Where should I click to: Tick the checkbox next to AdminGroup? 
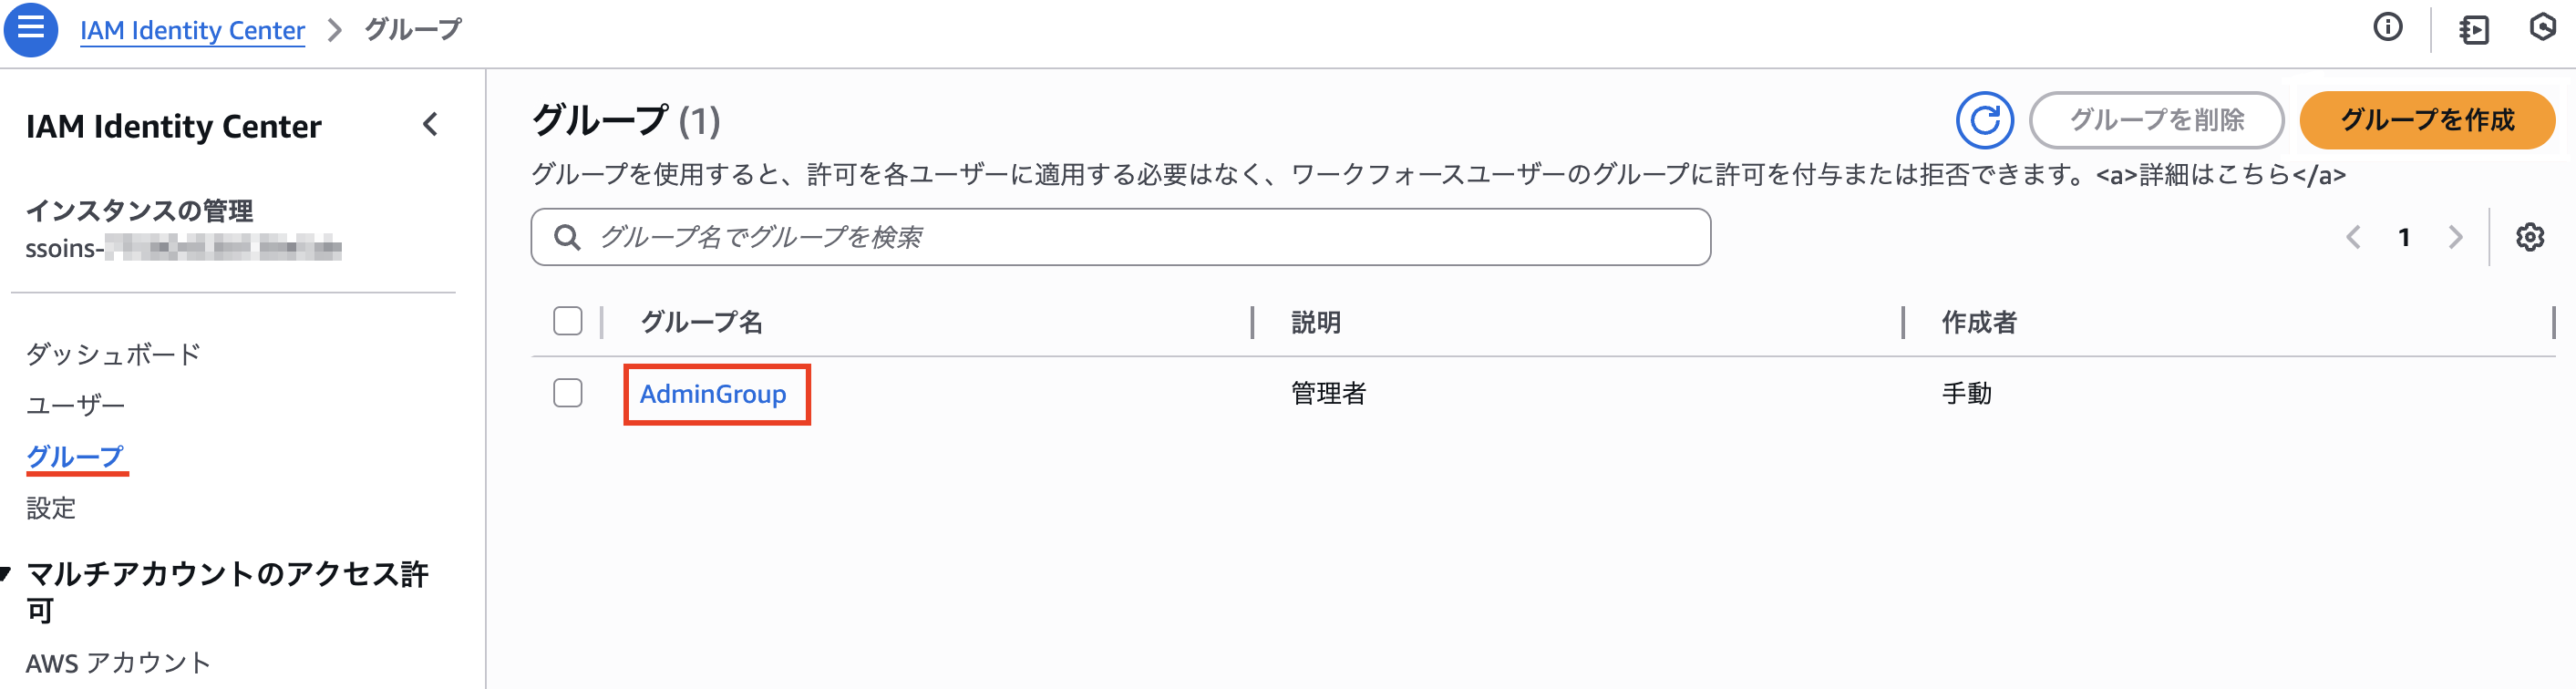[x=566, y=394]
